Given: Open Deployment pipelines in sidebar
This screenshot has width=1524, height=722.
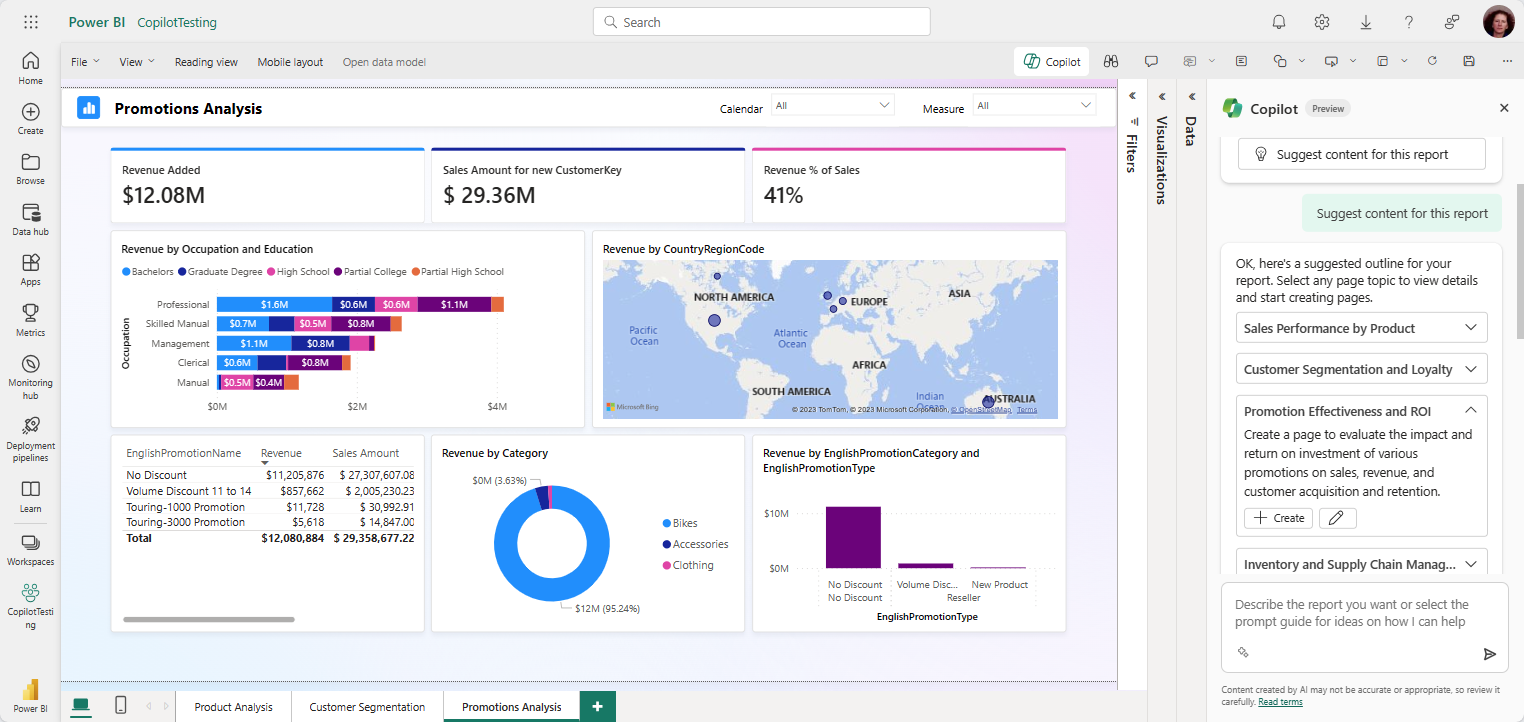Looking at the screenshot, I should click(x=30, y=438).
